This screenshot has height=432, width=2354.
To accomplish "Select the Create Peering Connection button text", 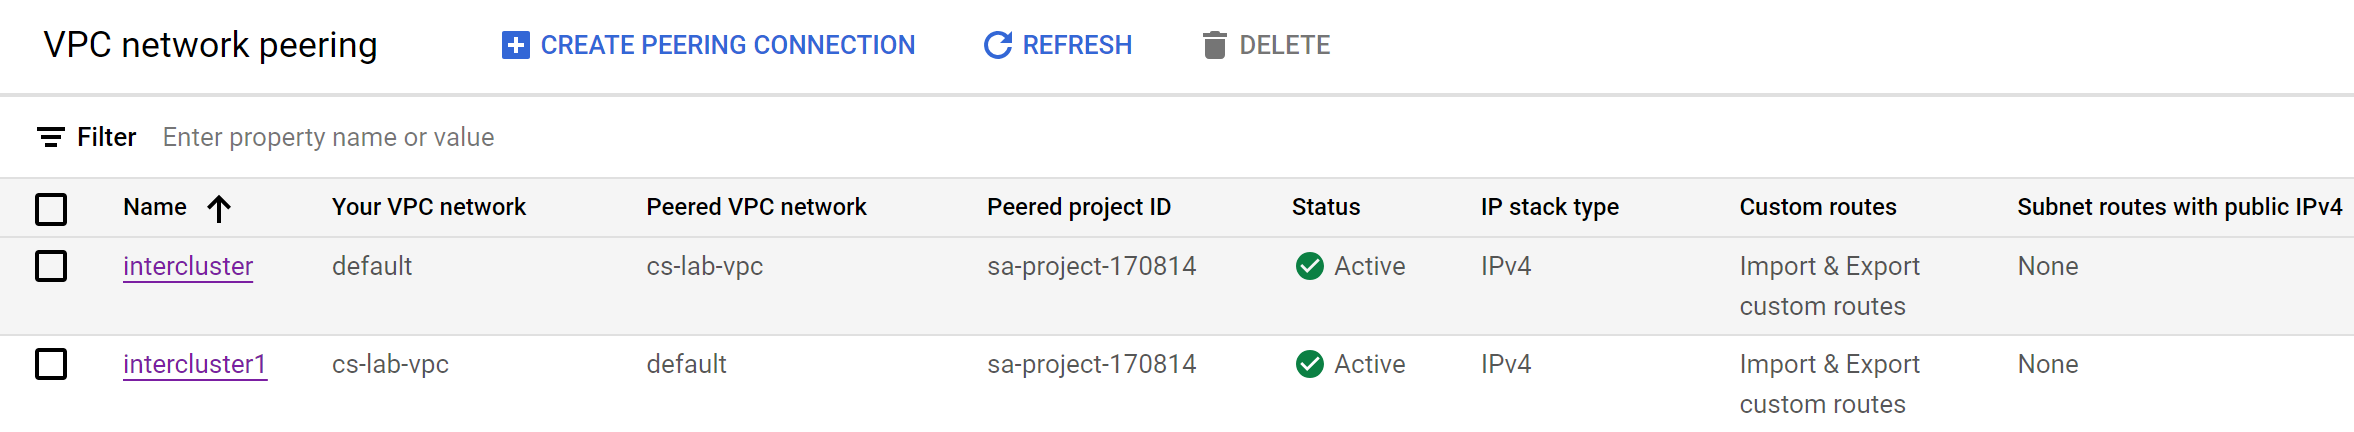I will pos(728,45).
